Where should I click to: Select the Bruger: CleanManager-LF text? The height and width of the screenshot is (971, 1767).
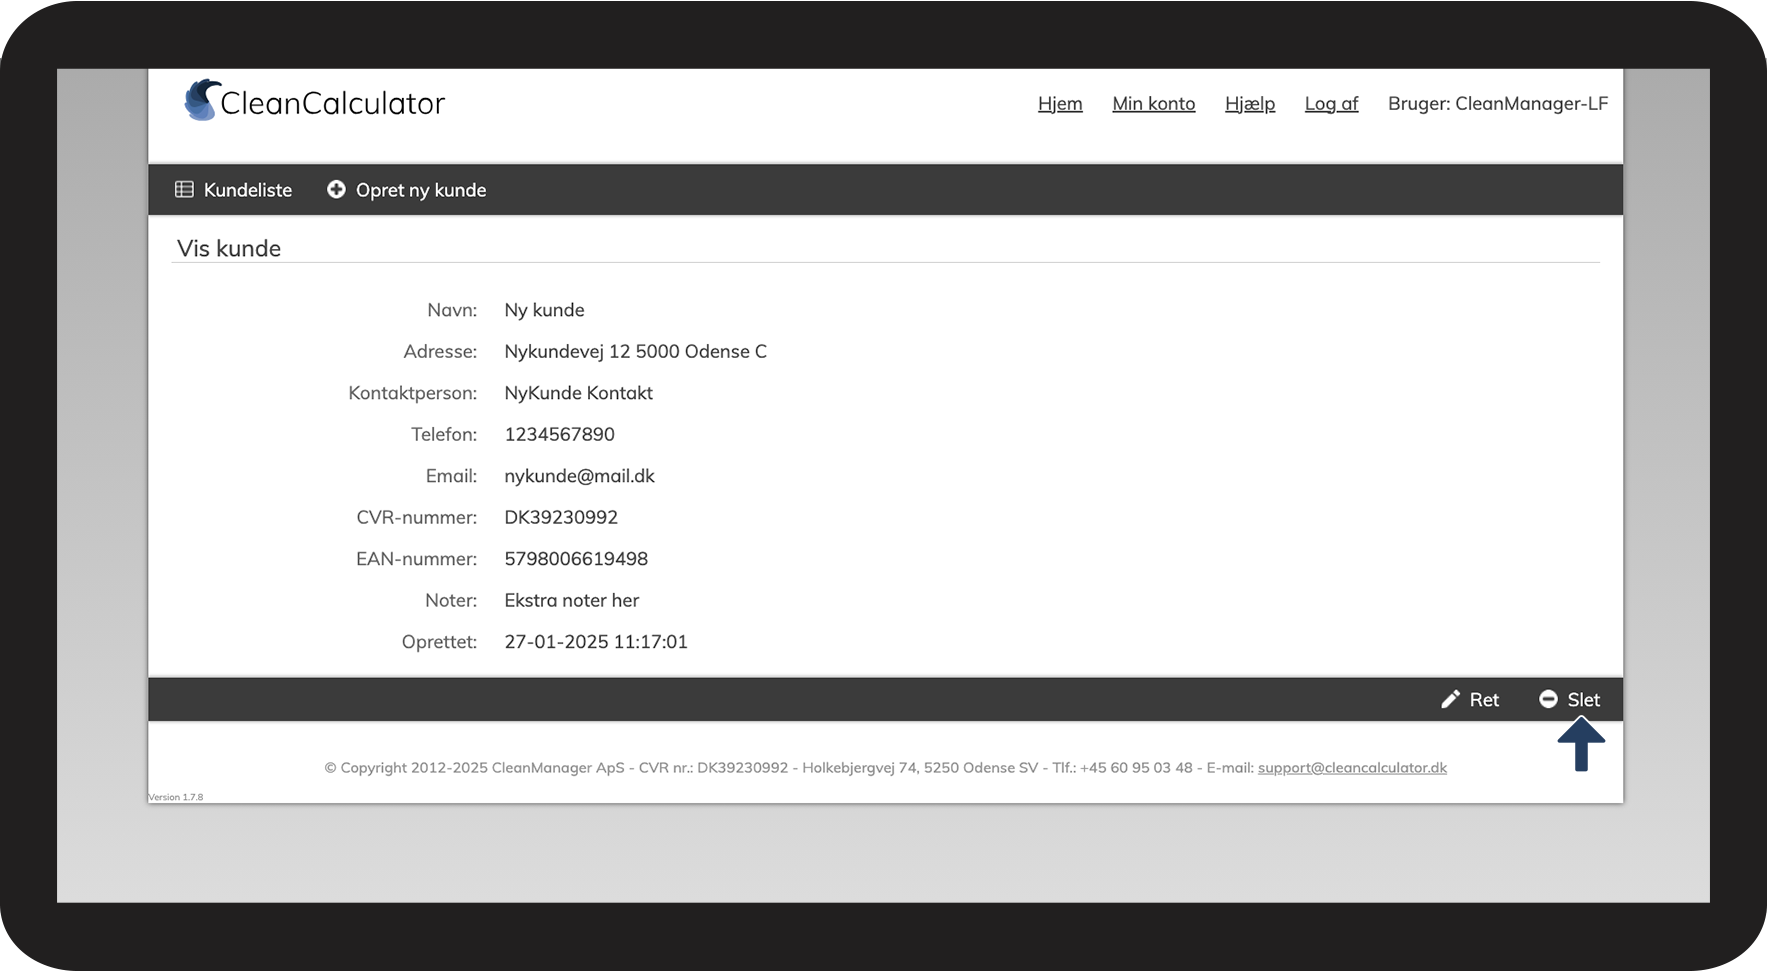pos(1498,103)
